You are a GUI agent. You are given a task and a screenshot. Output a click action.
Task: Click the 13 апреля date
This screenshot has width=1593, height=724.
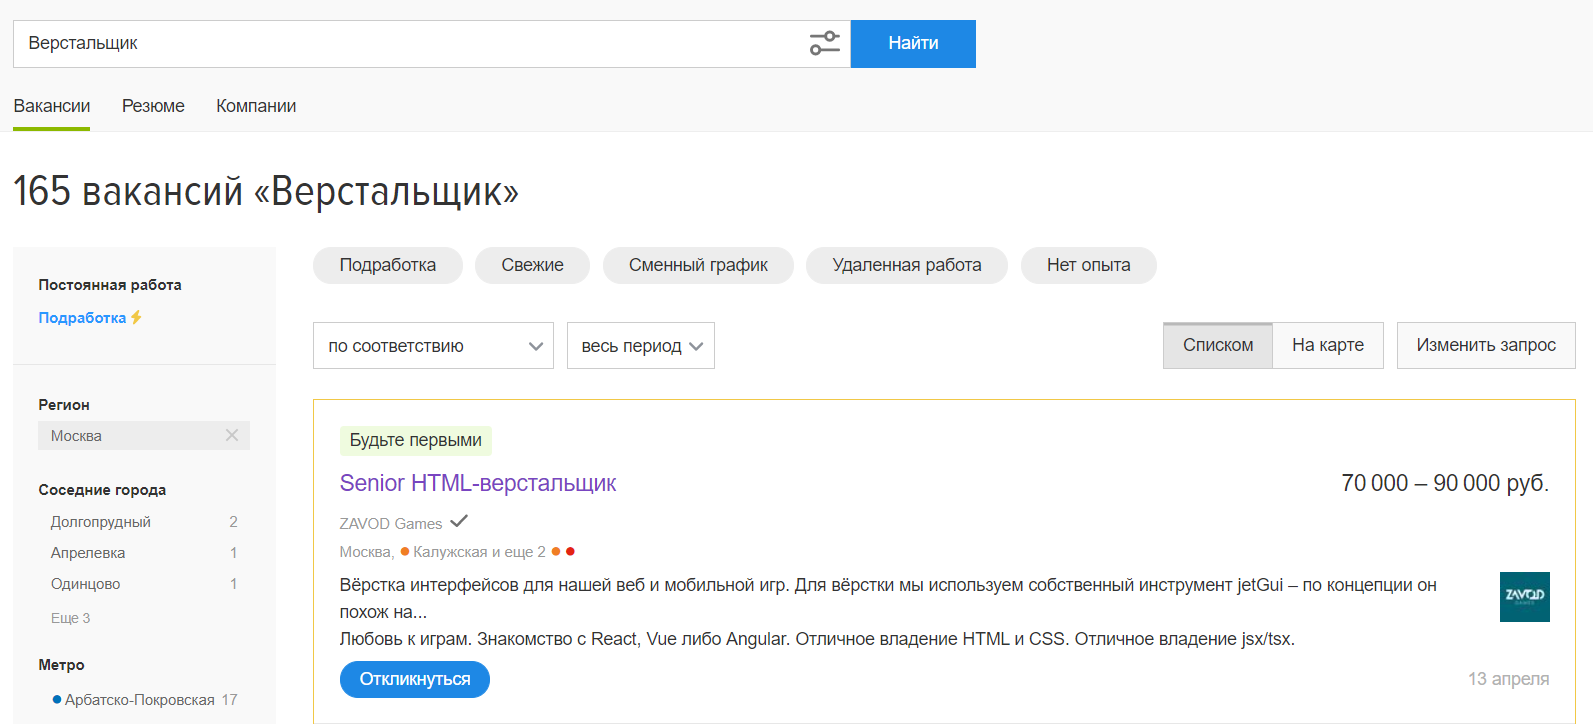tap(1509, 679)
